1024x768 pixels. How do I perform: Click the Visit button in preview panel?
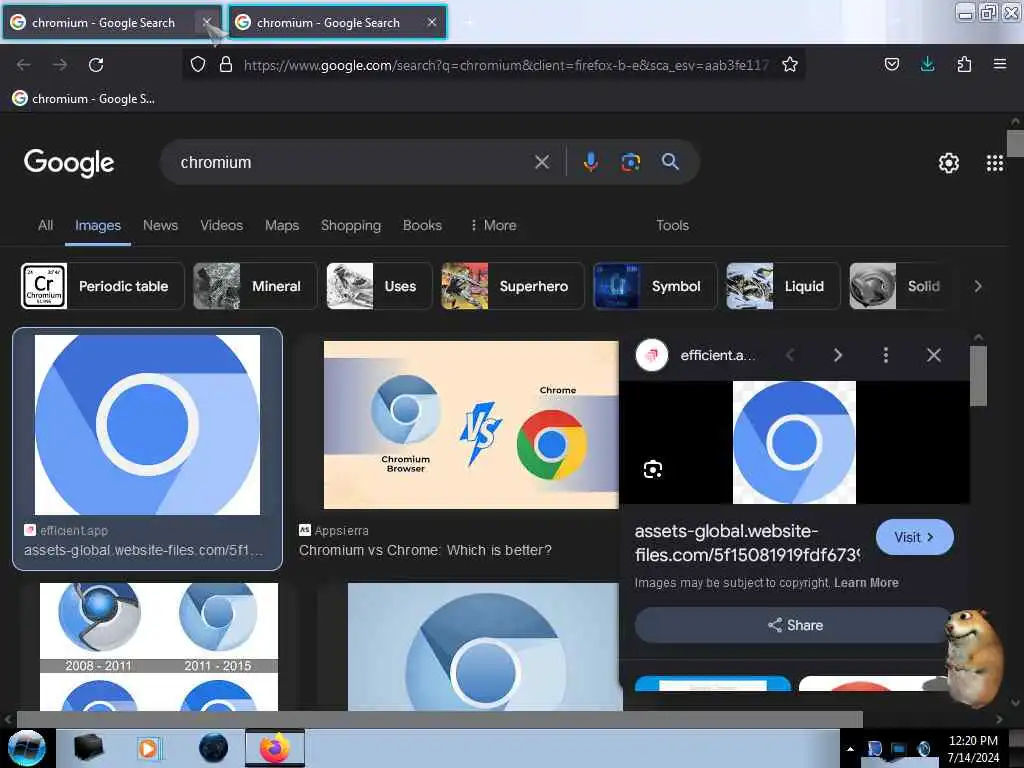click(914, 537)
